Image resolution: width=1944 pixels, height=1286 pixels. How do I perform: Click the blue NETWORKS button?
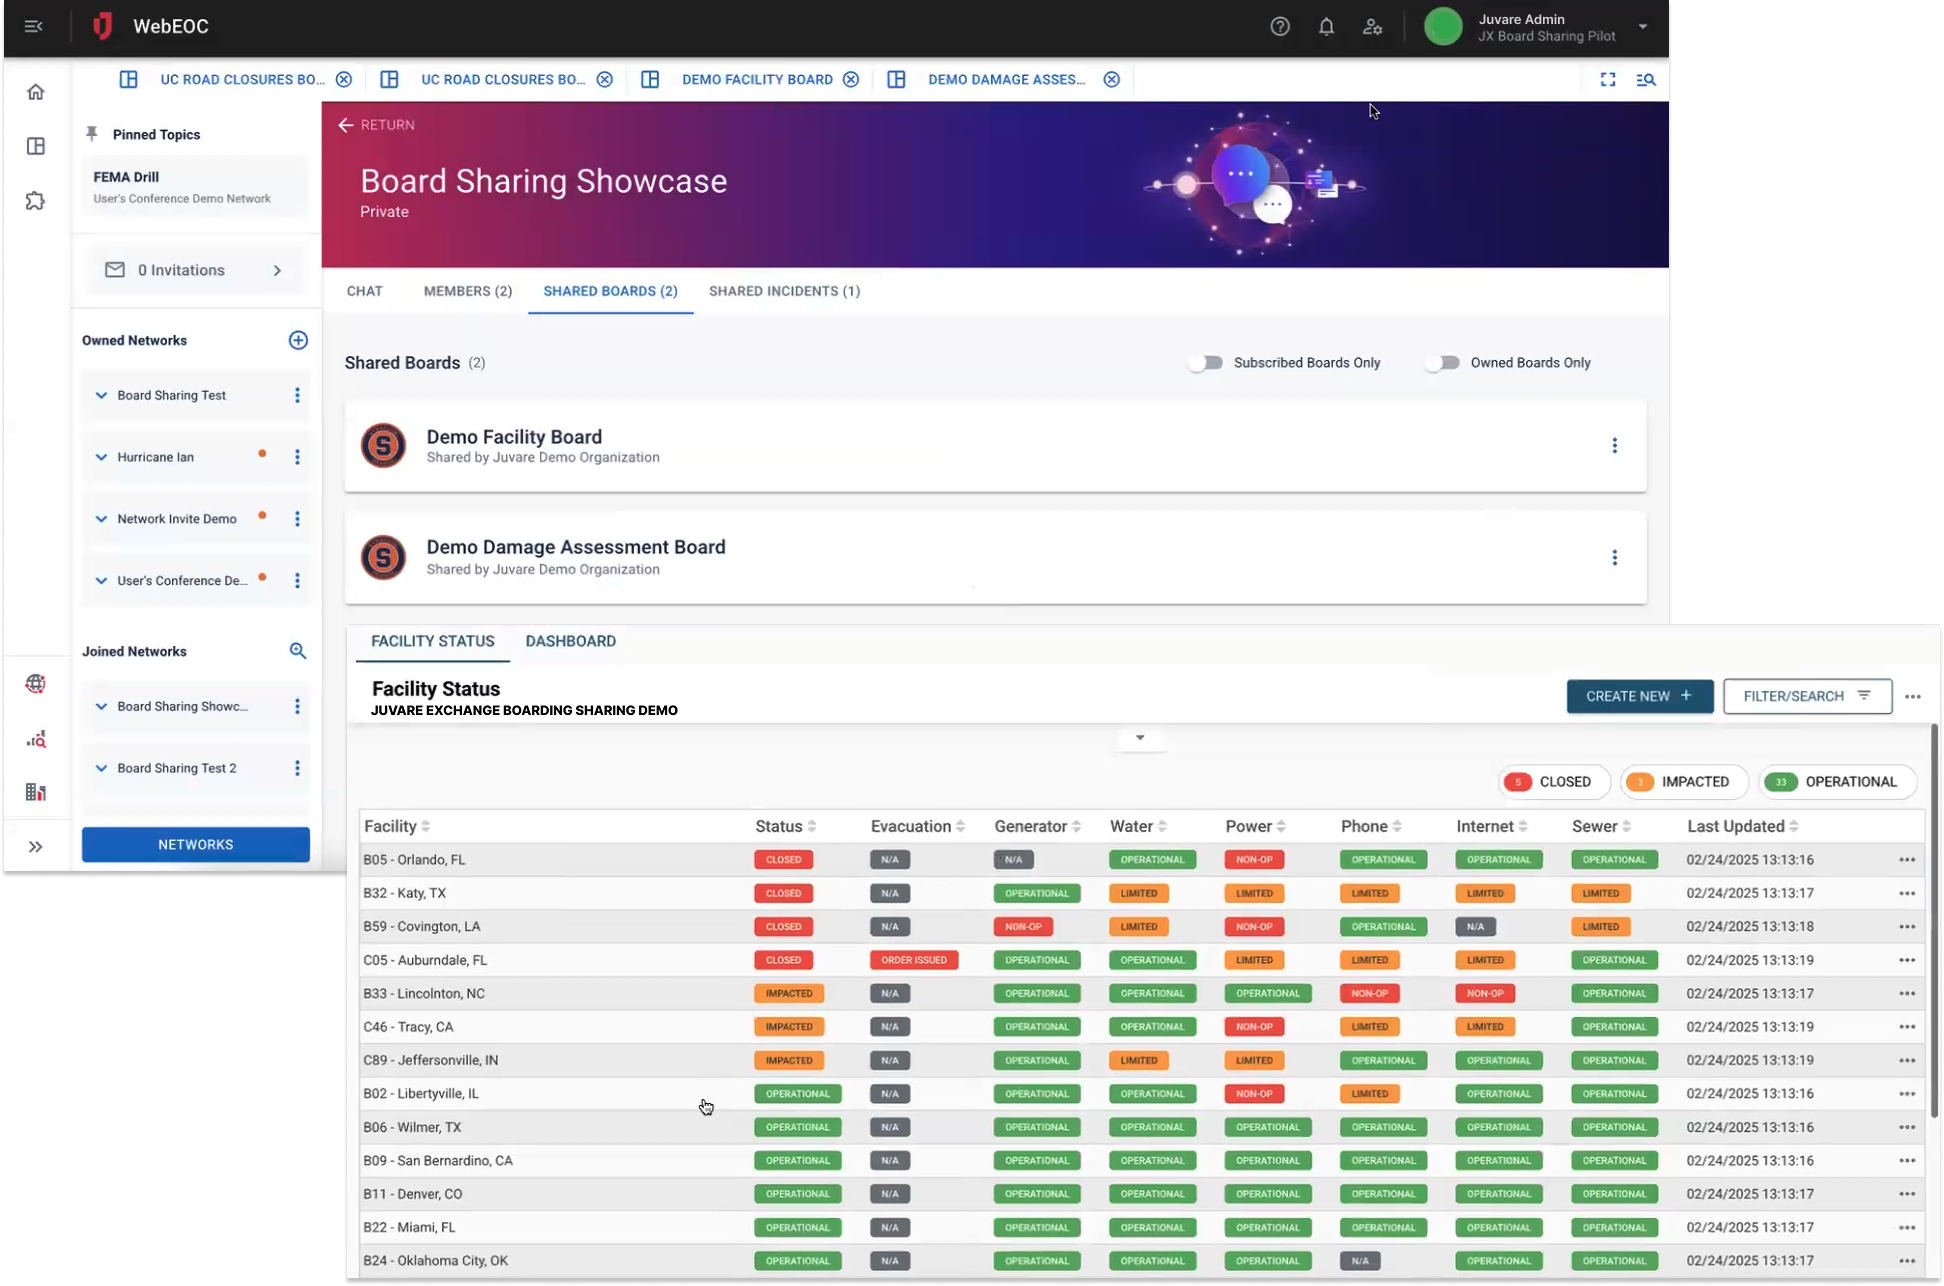coord(196,845)
